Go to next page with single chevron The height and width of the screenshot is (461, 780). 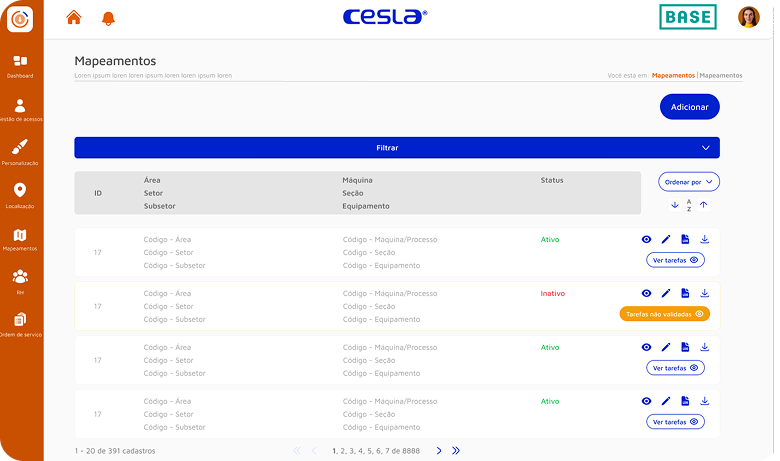(x=439, y=451)
